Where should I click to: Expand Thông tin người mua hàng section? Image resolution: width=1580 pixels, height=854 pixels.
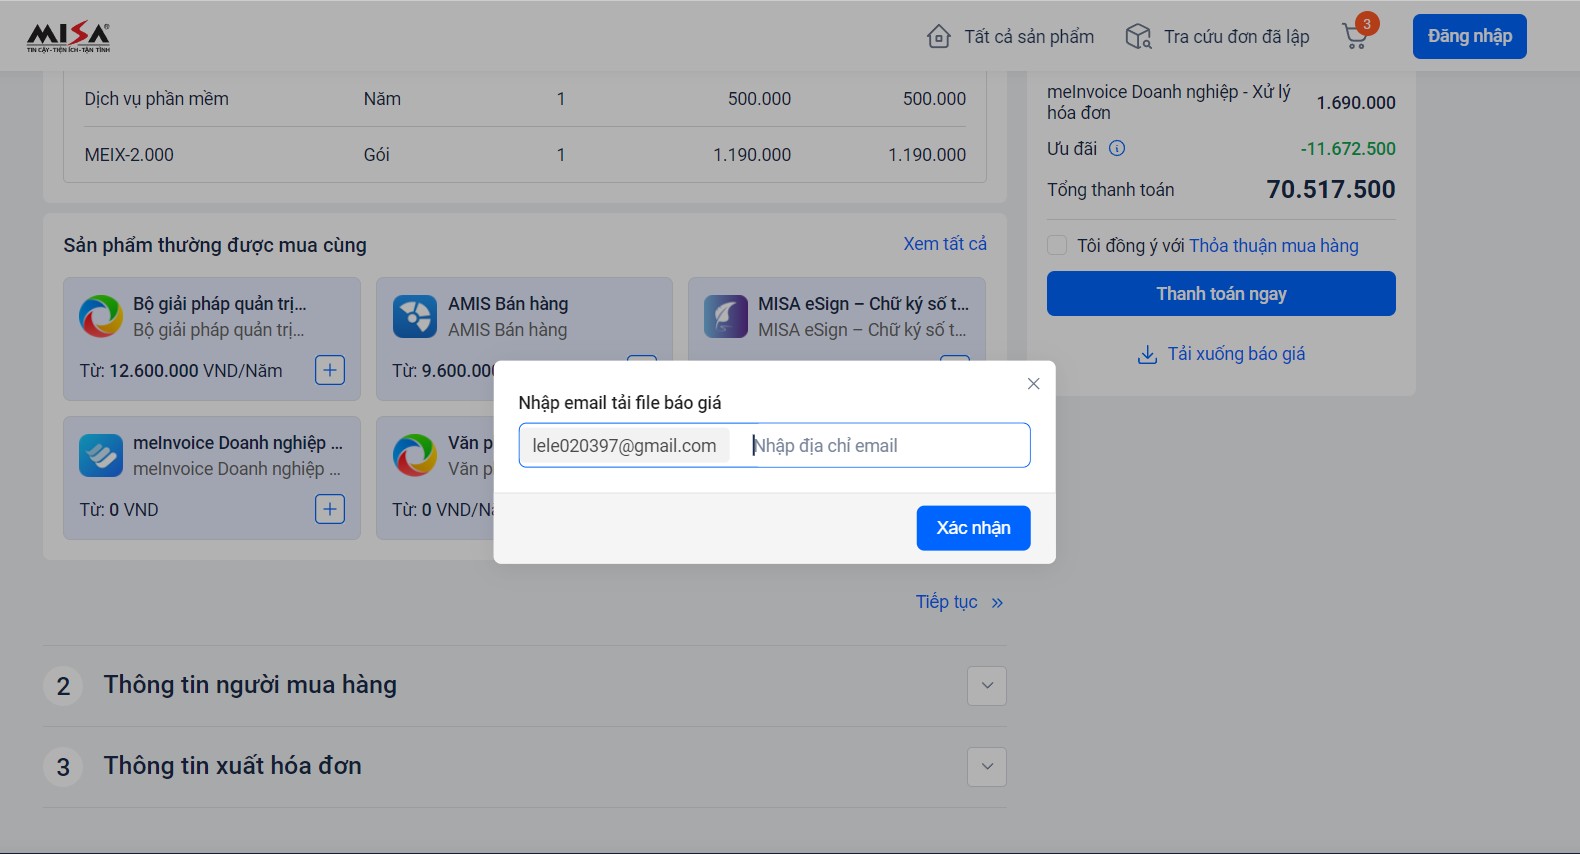click(x=986, y=686)
